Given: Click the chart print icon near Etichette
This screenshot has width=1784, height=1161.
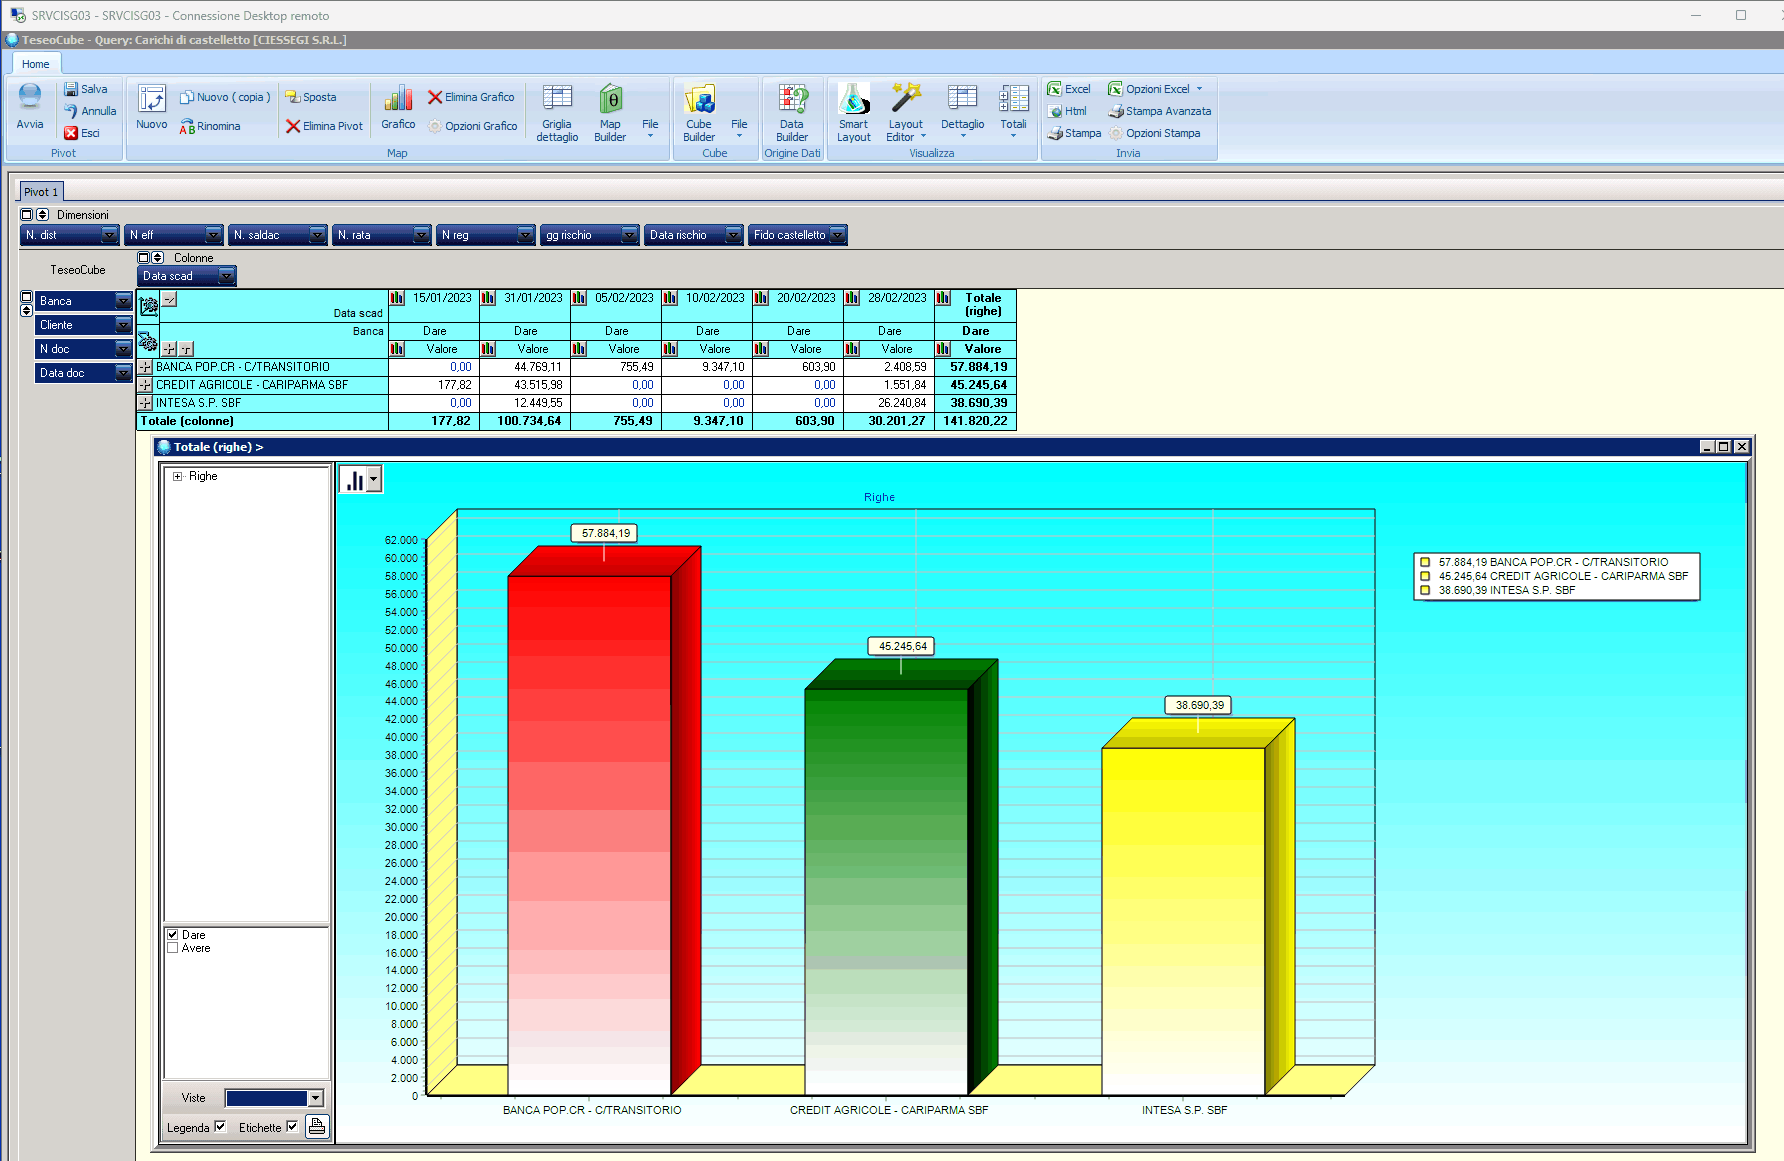Looking at the screenshot, I should click(x=317, y=1127).
